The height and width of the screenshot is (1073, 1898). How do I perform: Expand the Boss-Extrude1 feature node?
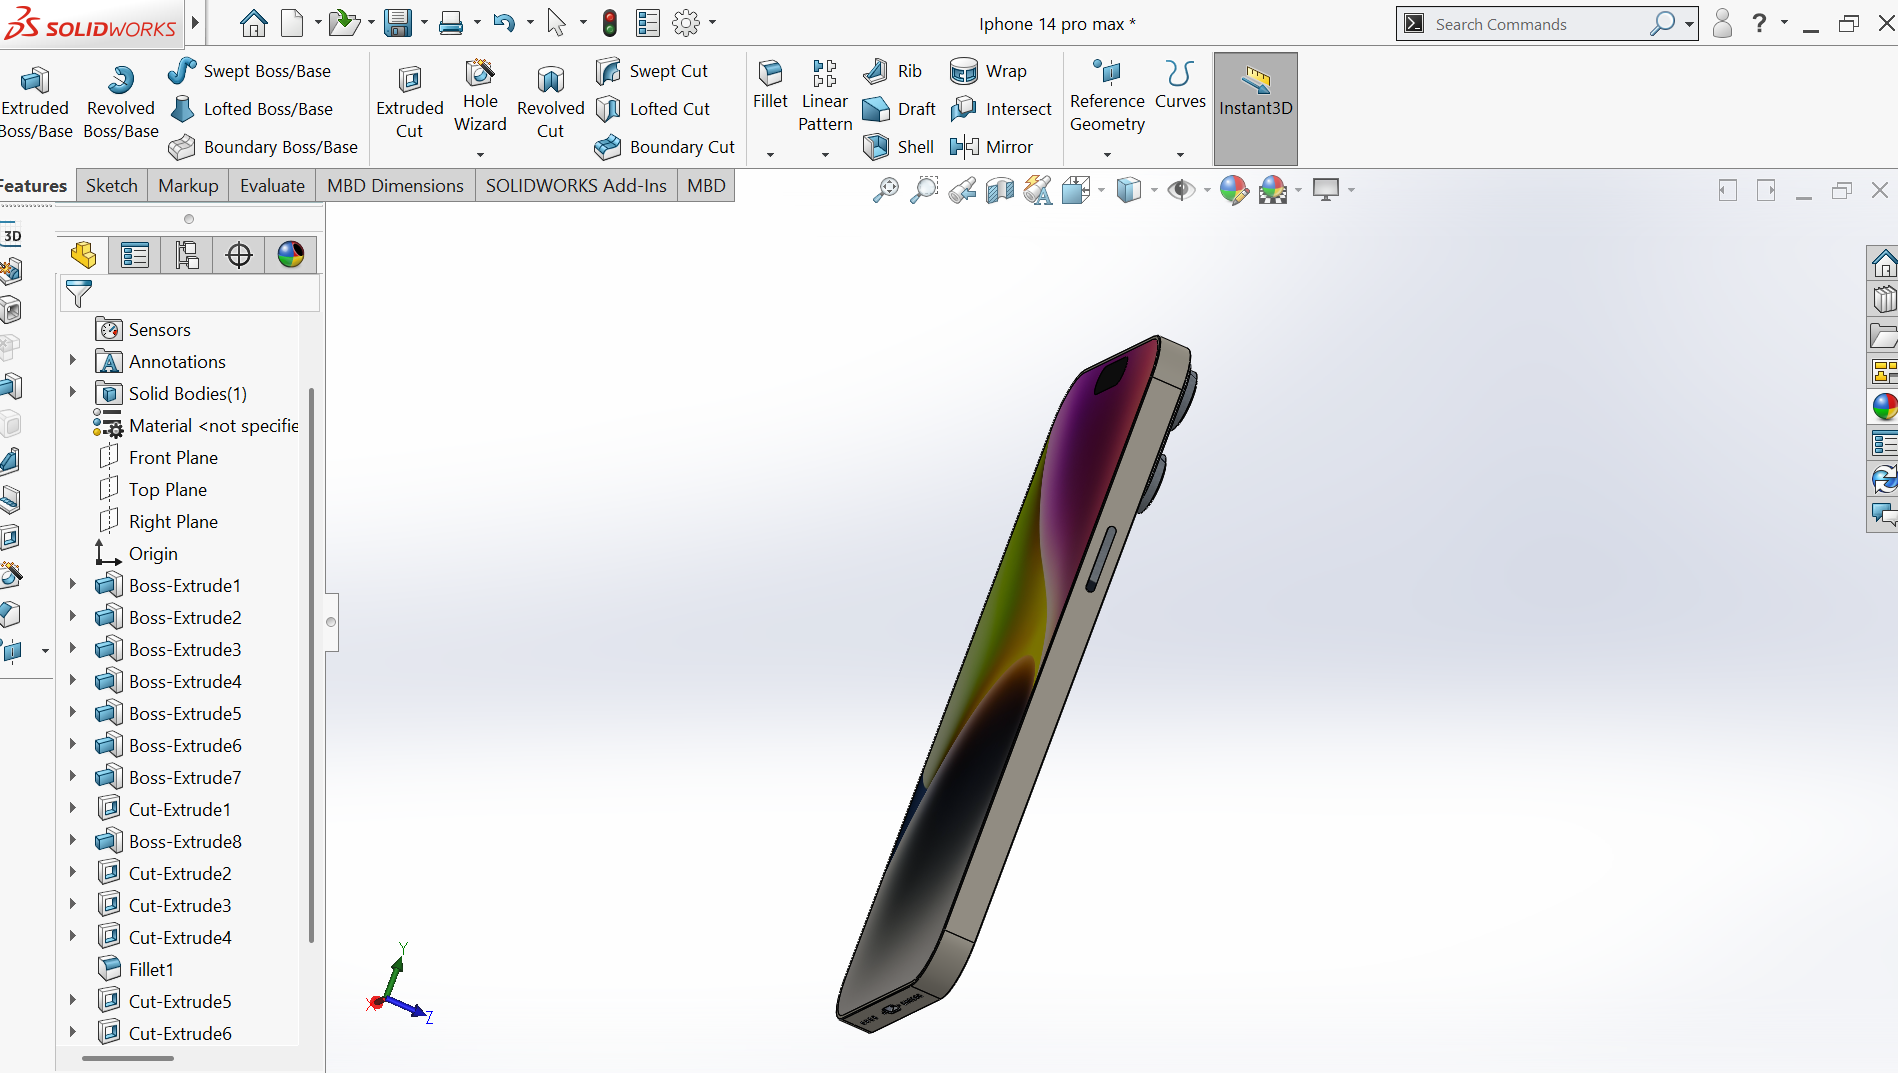(x=73, y=585)
